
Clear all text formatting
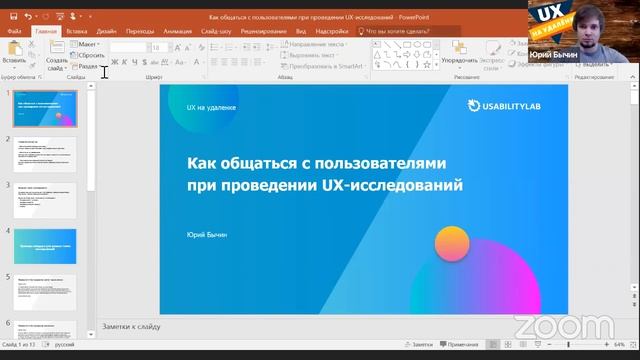point(201,48)
